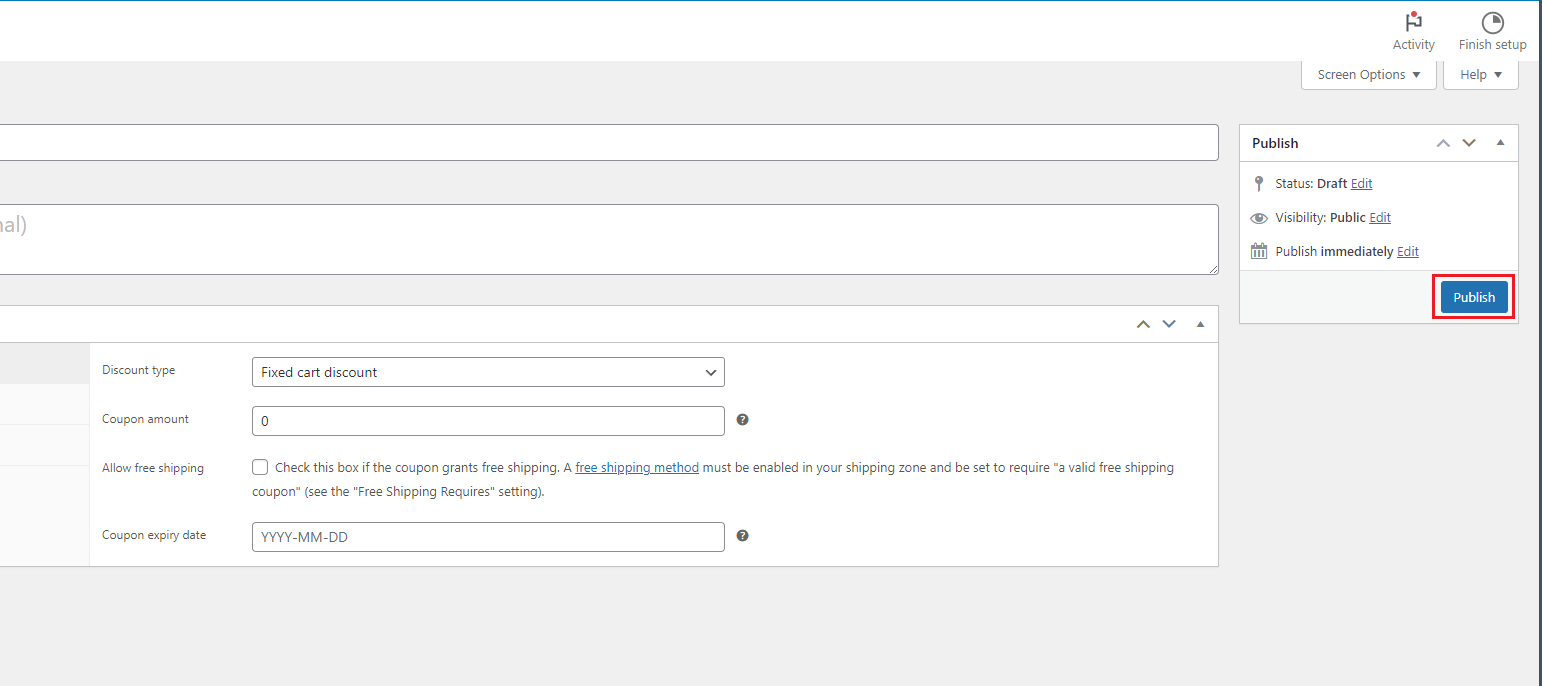Click help icon beside Coupon expiry date
The width and height of the screenshot is (1542, 686).
click(x=742, y=536)
